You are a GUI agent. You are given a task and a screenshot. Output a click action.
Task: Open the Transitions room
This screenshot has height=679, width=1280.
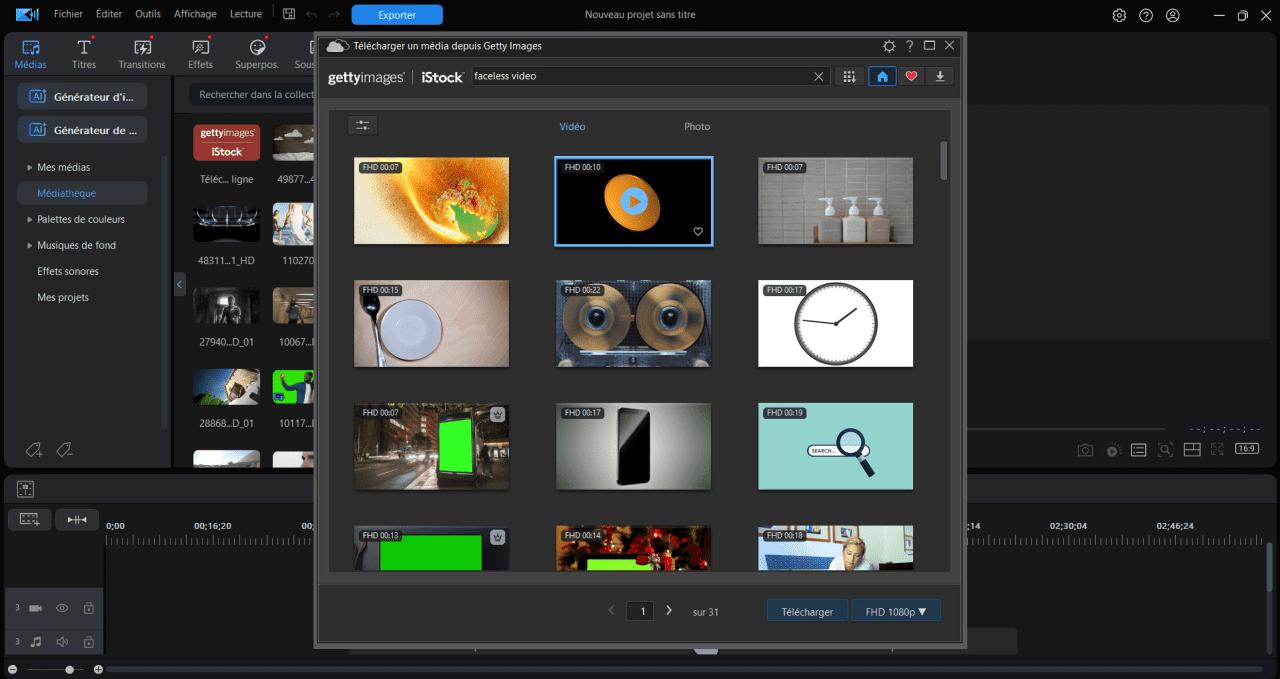point(142,54)
